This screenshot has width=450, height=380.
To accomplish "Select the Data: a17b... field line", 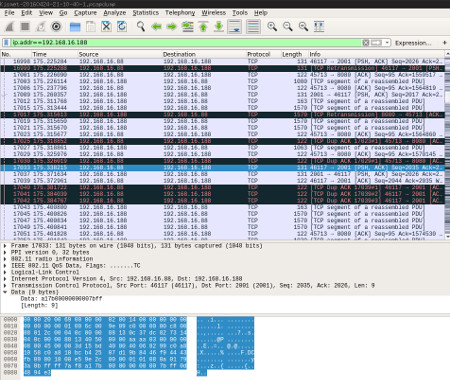I will tap(61, 299).
